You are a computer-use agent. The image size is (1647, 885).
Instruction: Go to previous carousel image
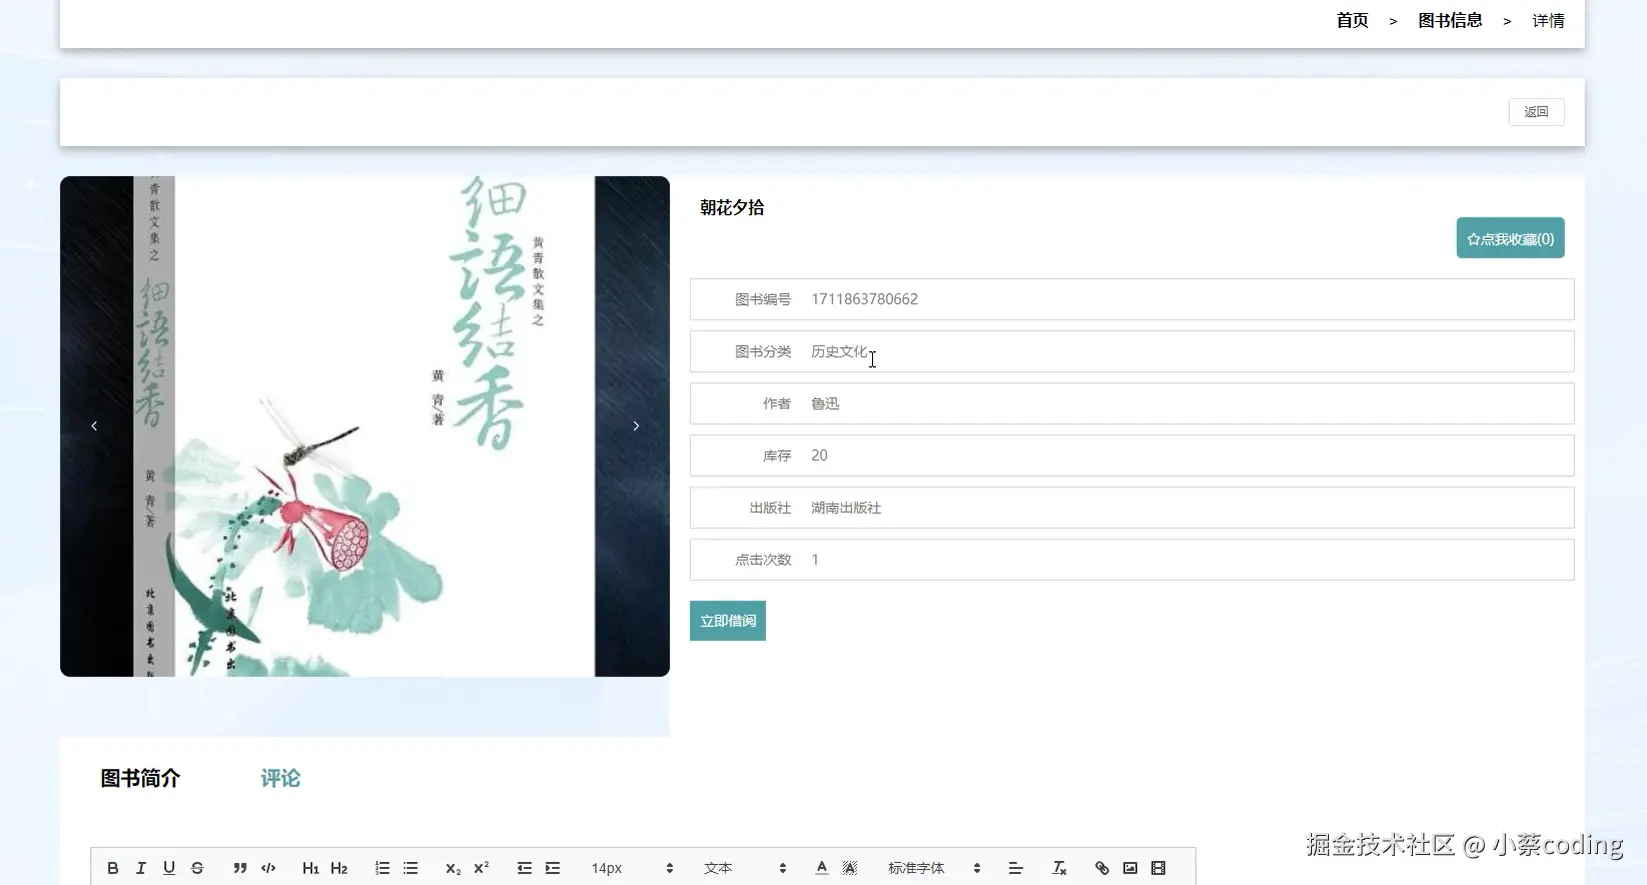click(x=94, y=426)
